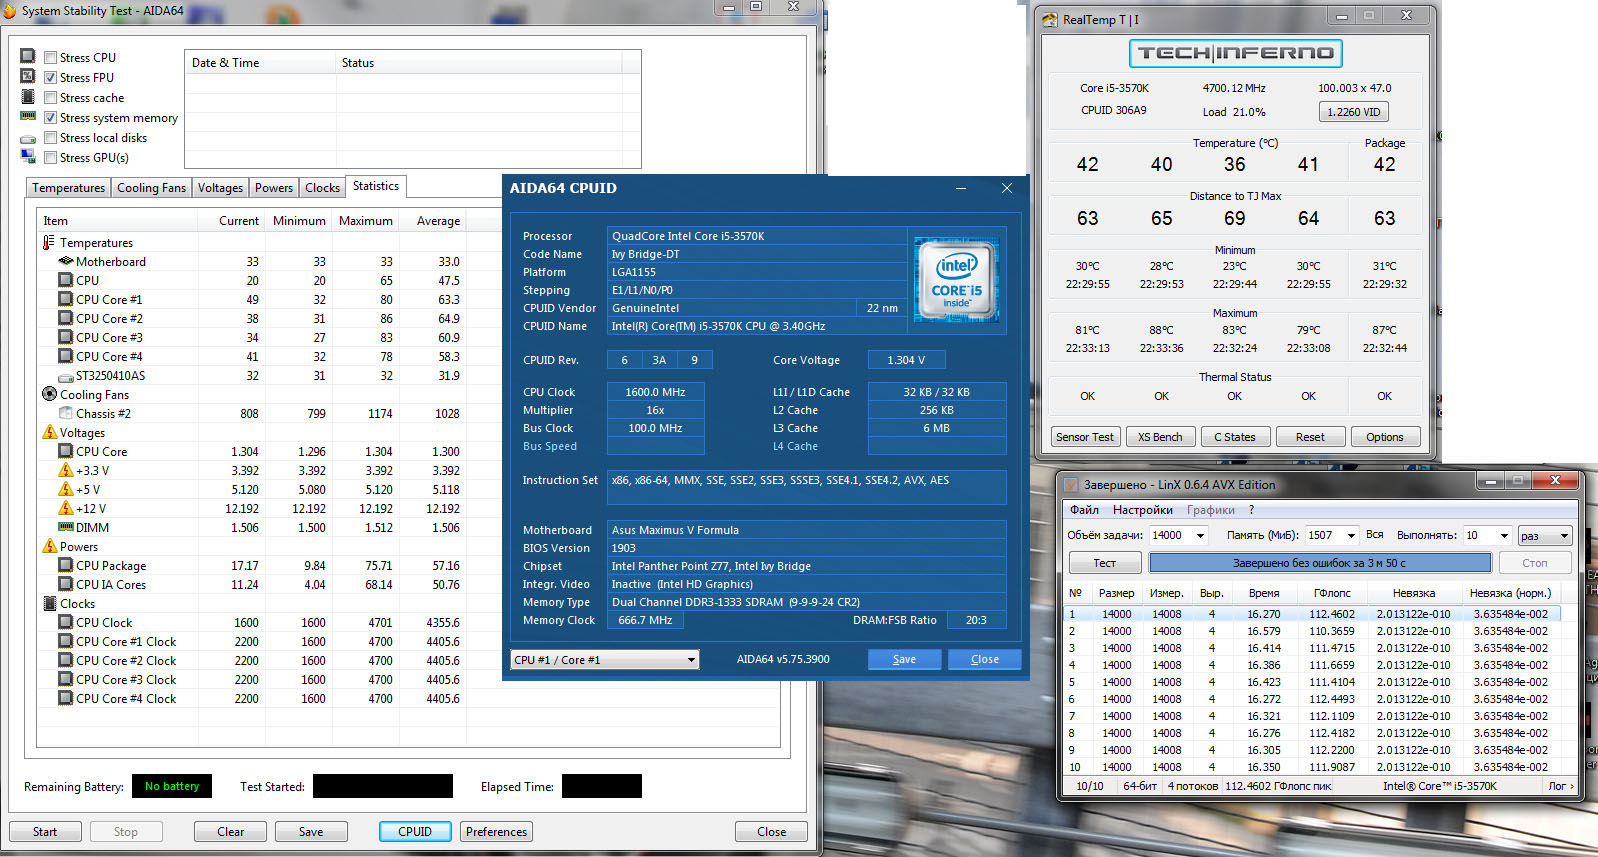
Task: Switch to the Voltages tab
Action: pos(220,188)
